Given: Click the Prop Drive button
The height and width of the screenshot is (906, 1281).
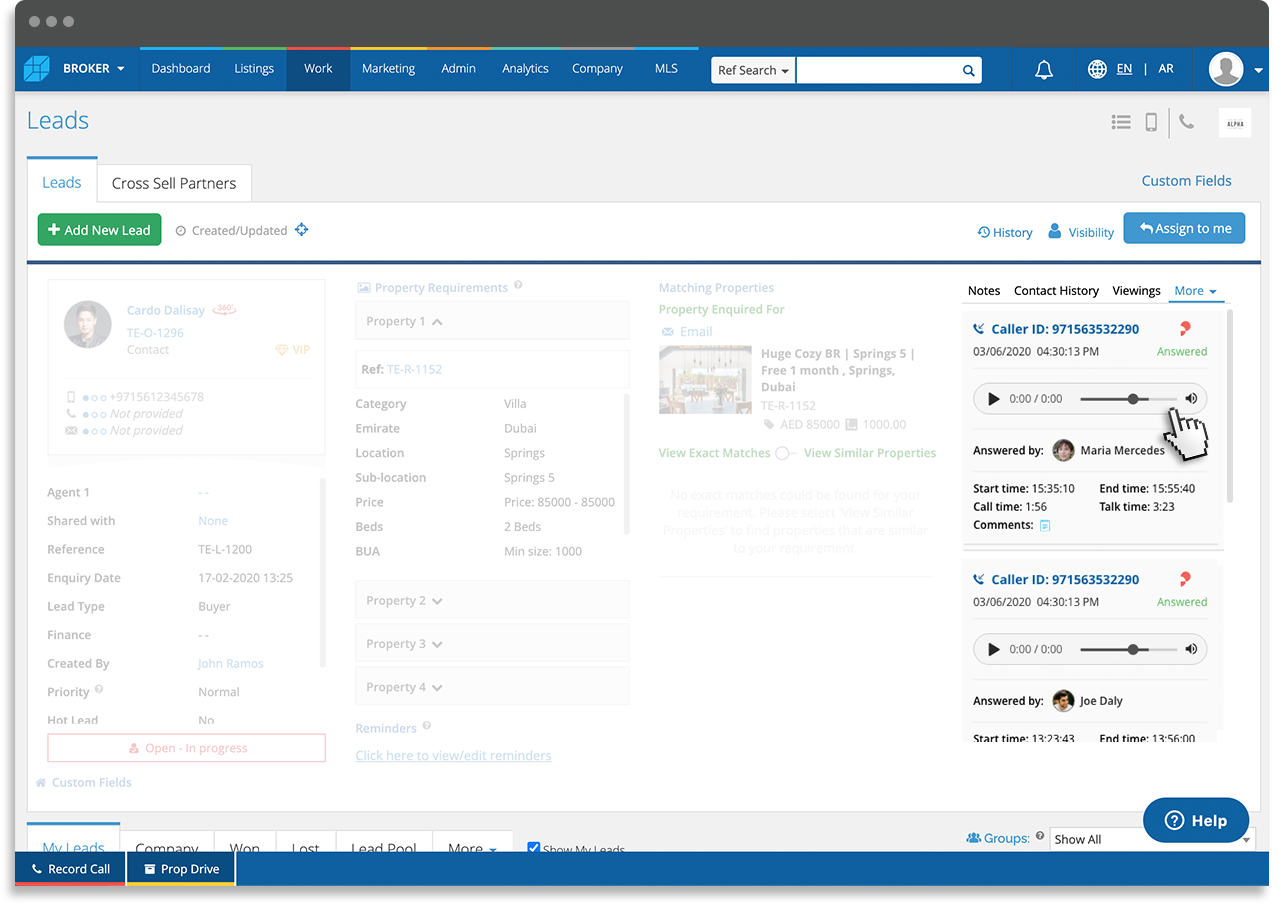Looking at the screenshot, I should 181,869.
